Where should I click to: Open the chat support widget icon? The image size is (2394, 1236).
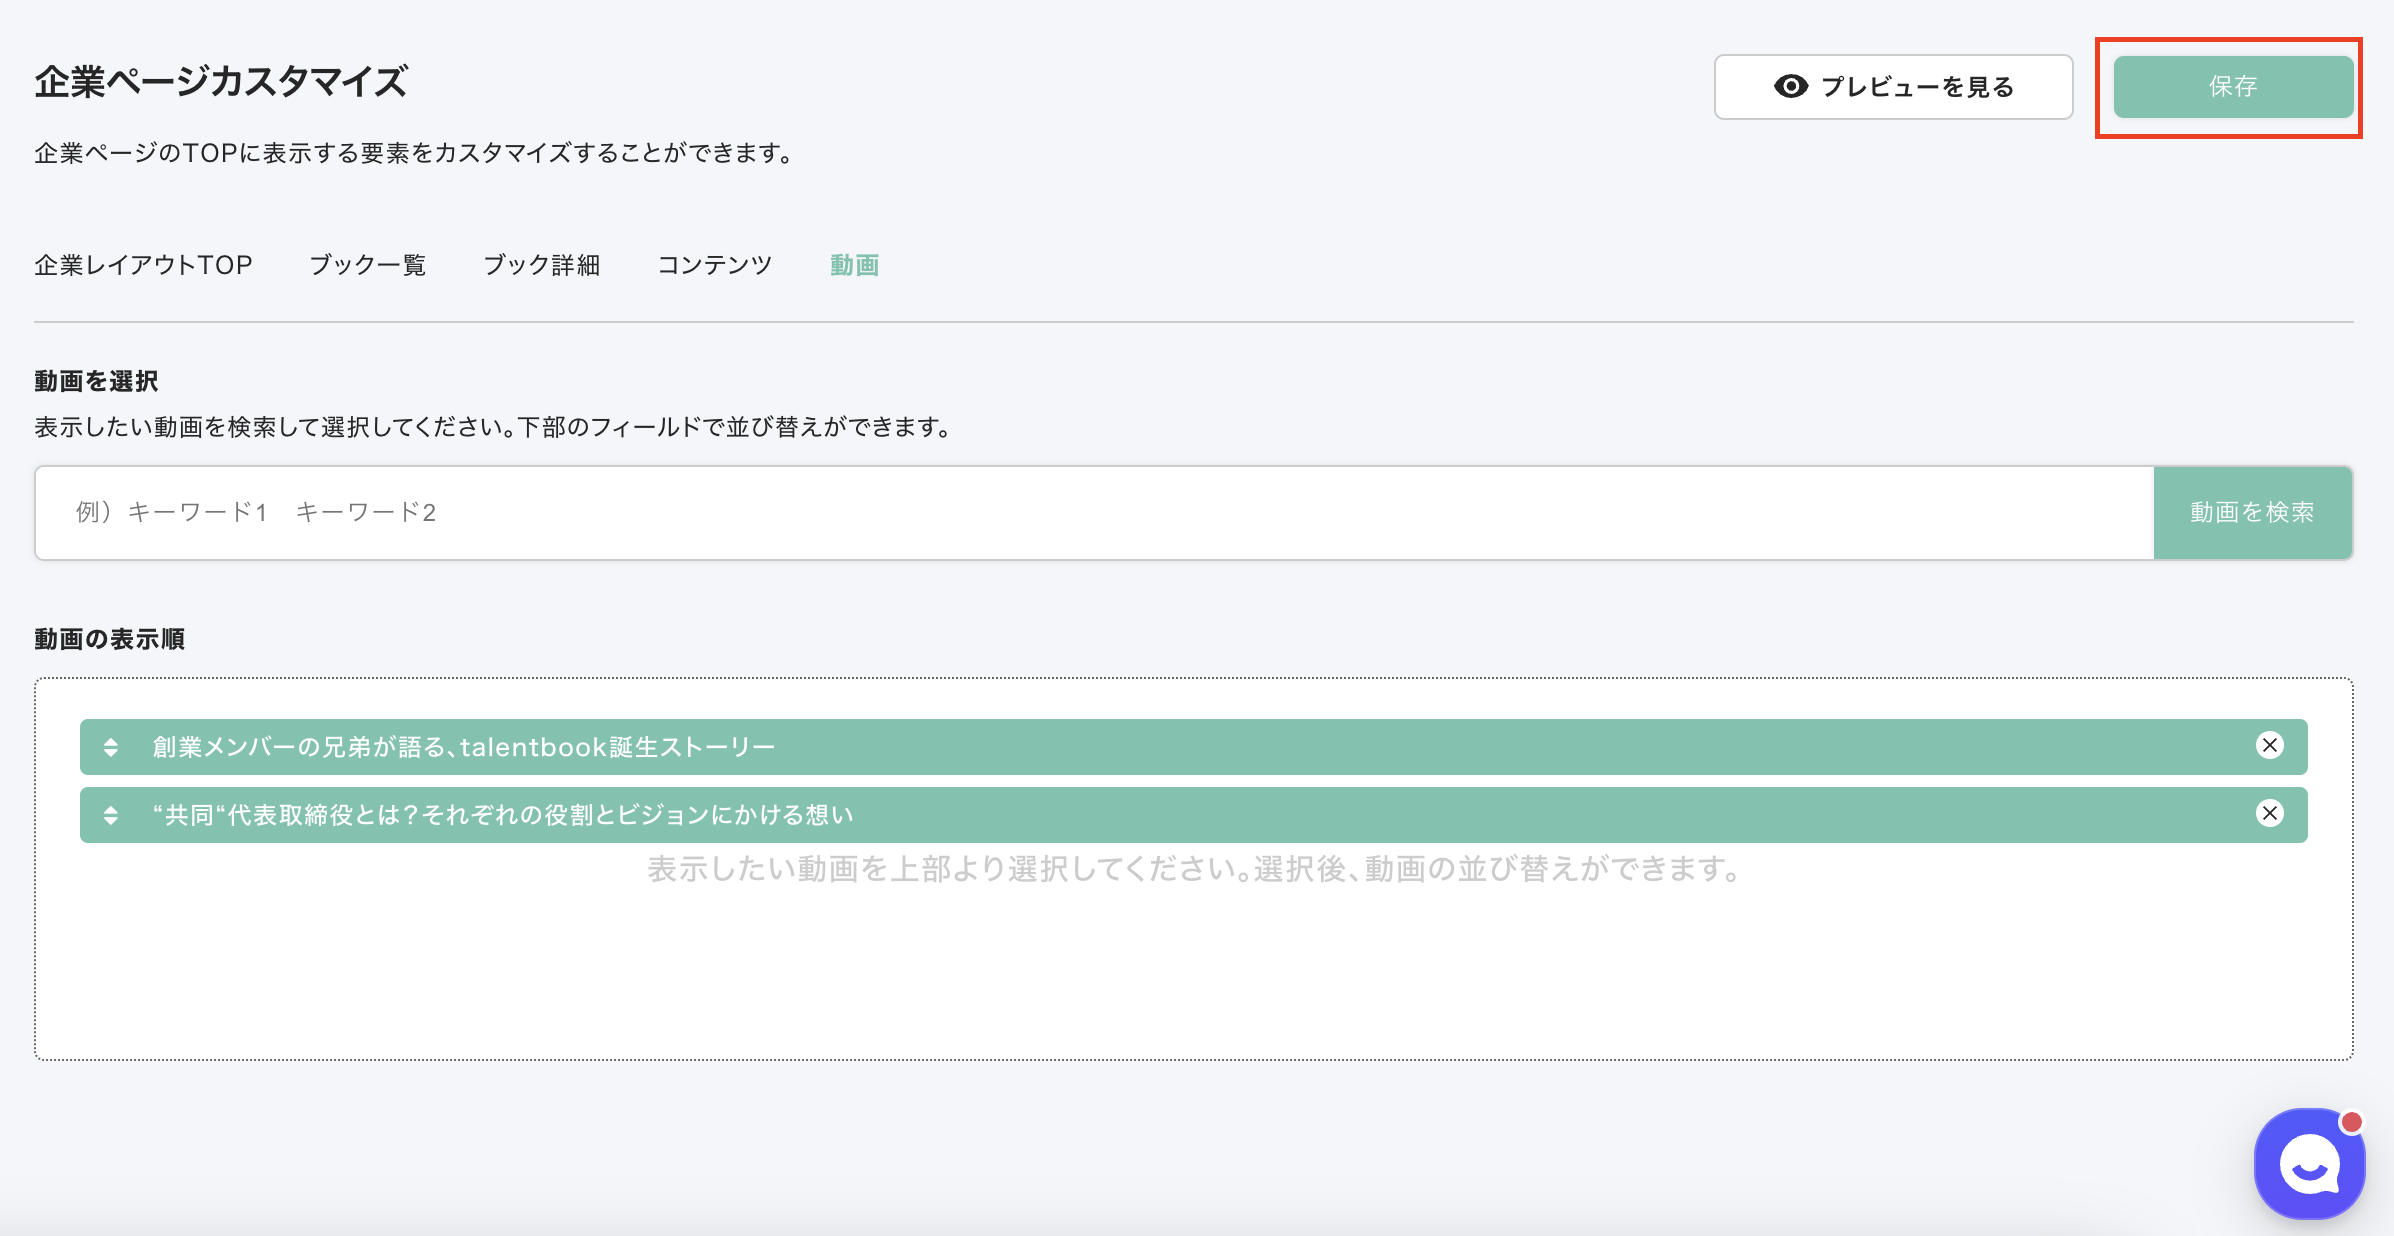pyautogui.click(x=2308, y=1165)
